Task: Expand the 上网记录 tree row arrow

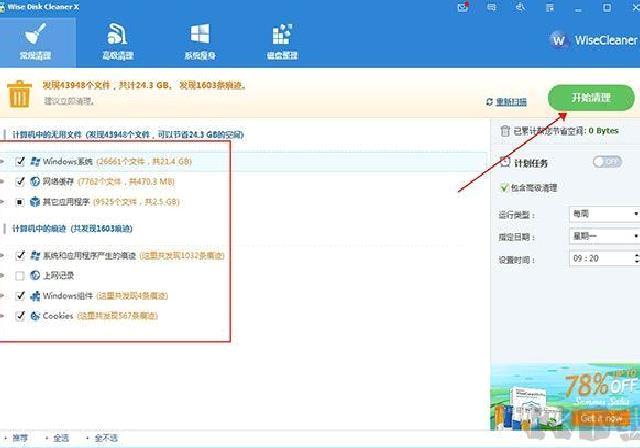Action: click(x=2, y=276)
